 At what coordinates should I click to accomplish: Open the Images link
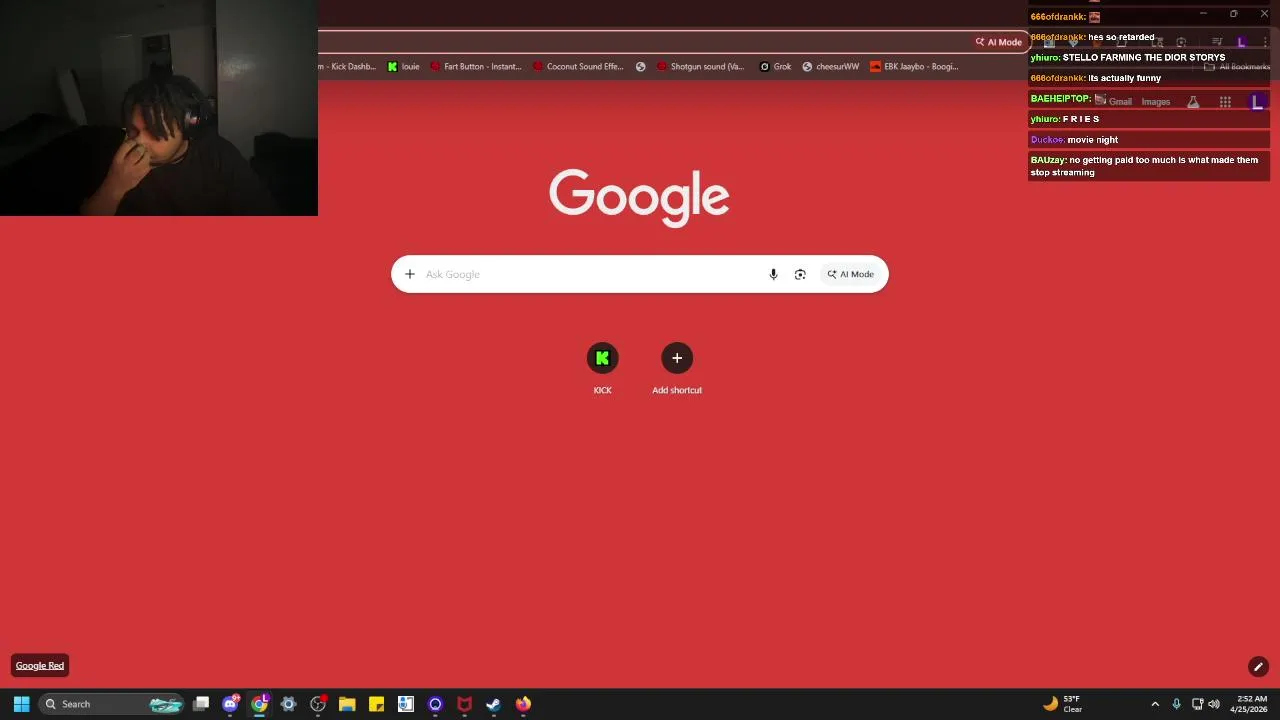pyautogui.click(x=1155, y=102)
